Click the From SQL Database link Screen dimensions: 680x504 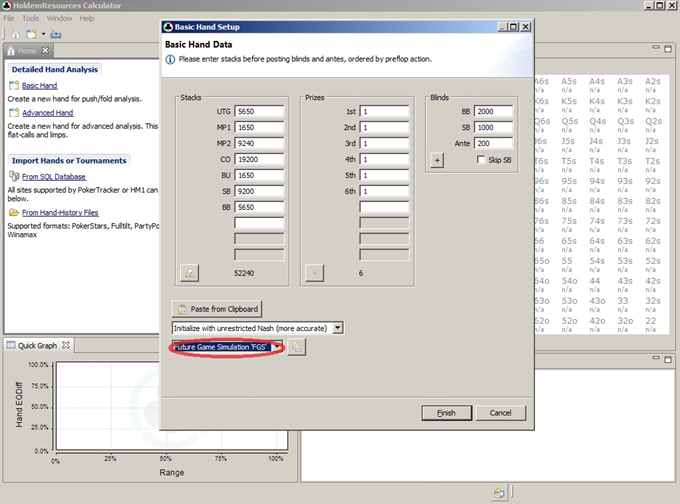coord(54,177)
